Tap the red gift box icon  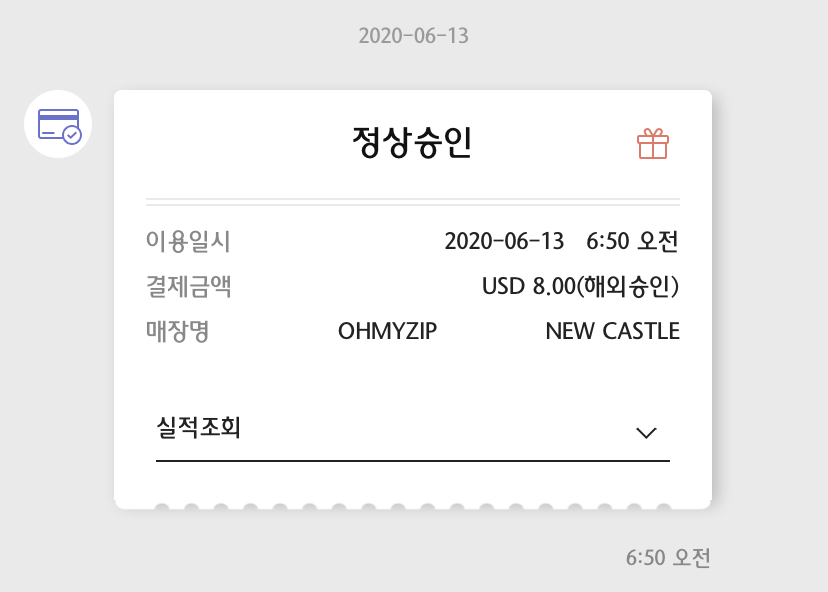point(652,143)
